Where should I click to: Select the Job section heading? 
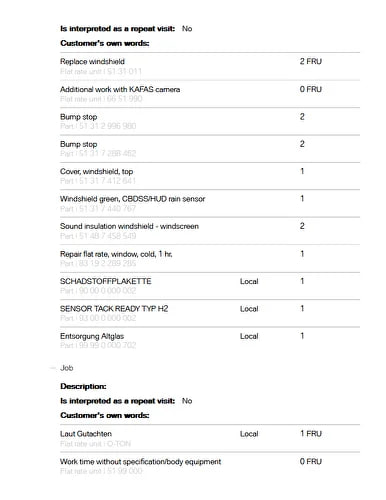pos(67,368)
